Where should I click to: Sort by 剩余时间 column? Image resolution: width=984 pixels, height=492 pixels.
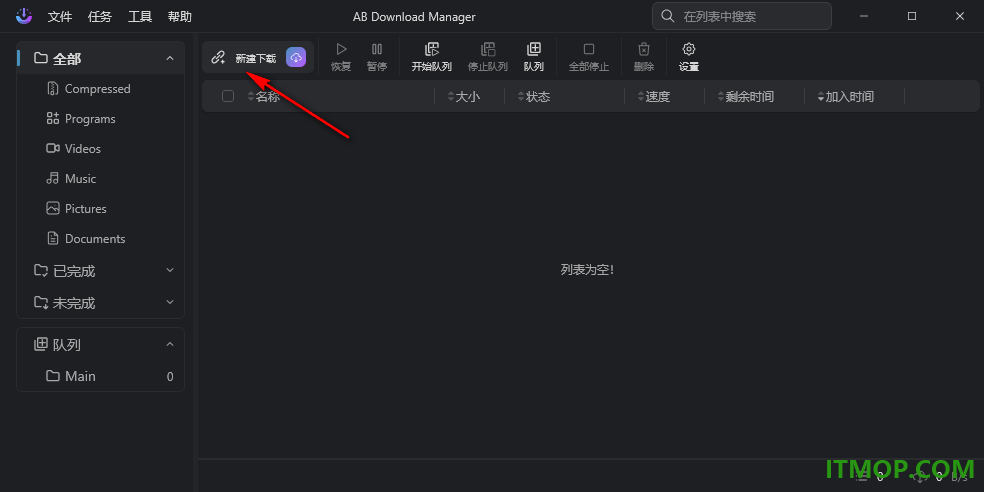click(x=746, y=97)
